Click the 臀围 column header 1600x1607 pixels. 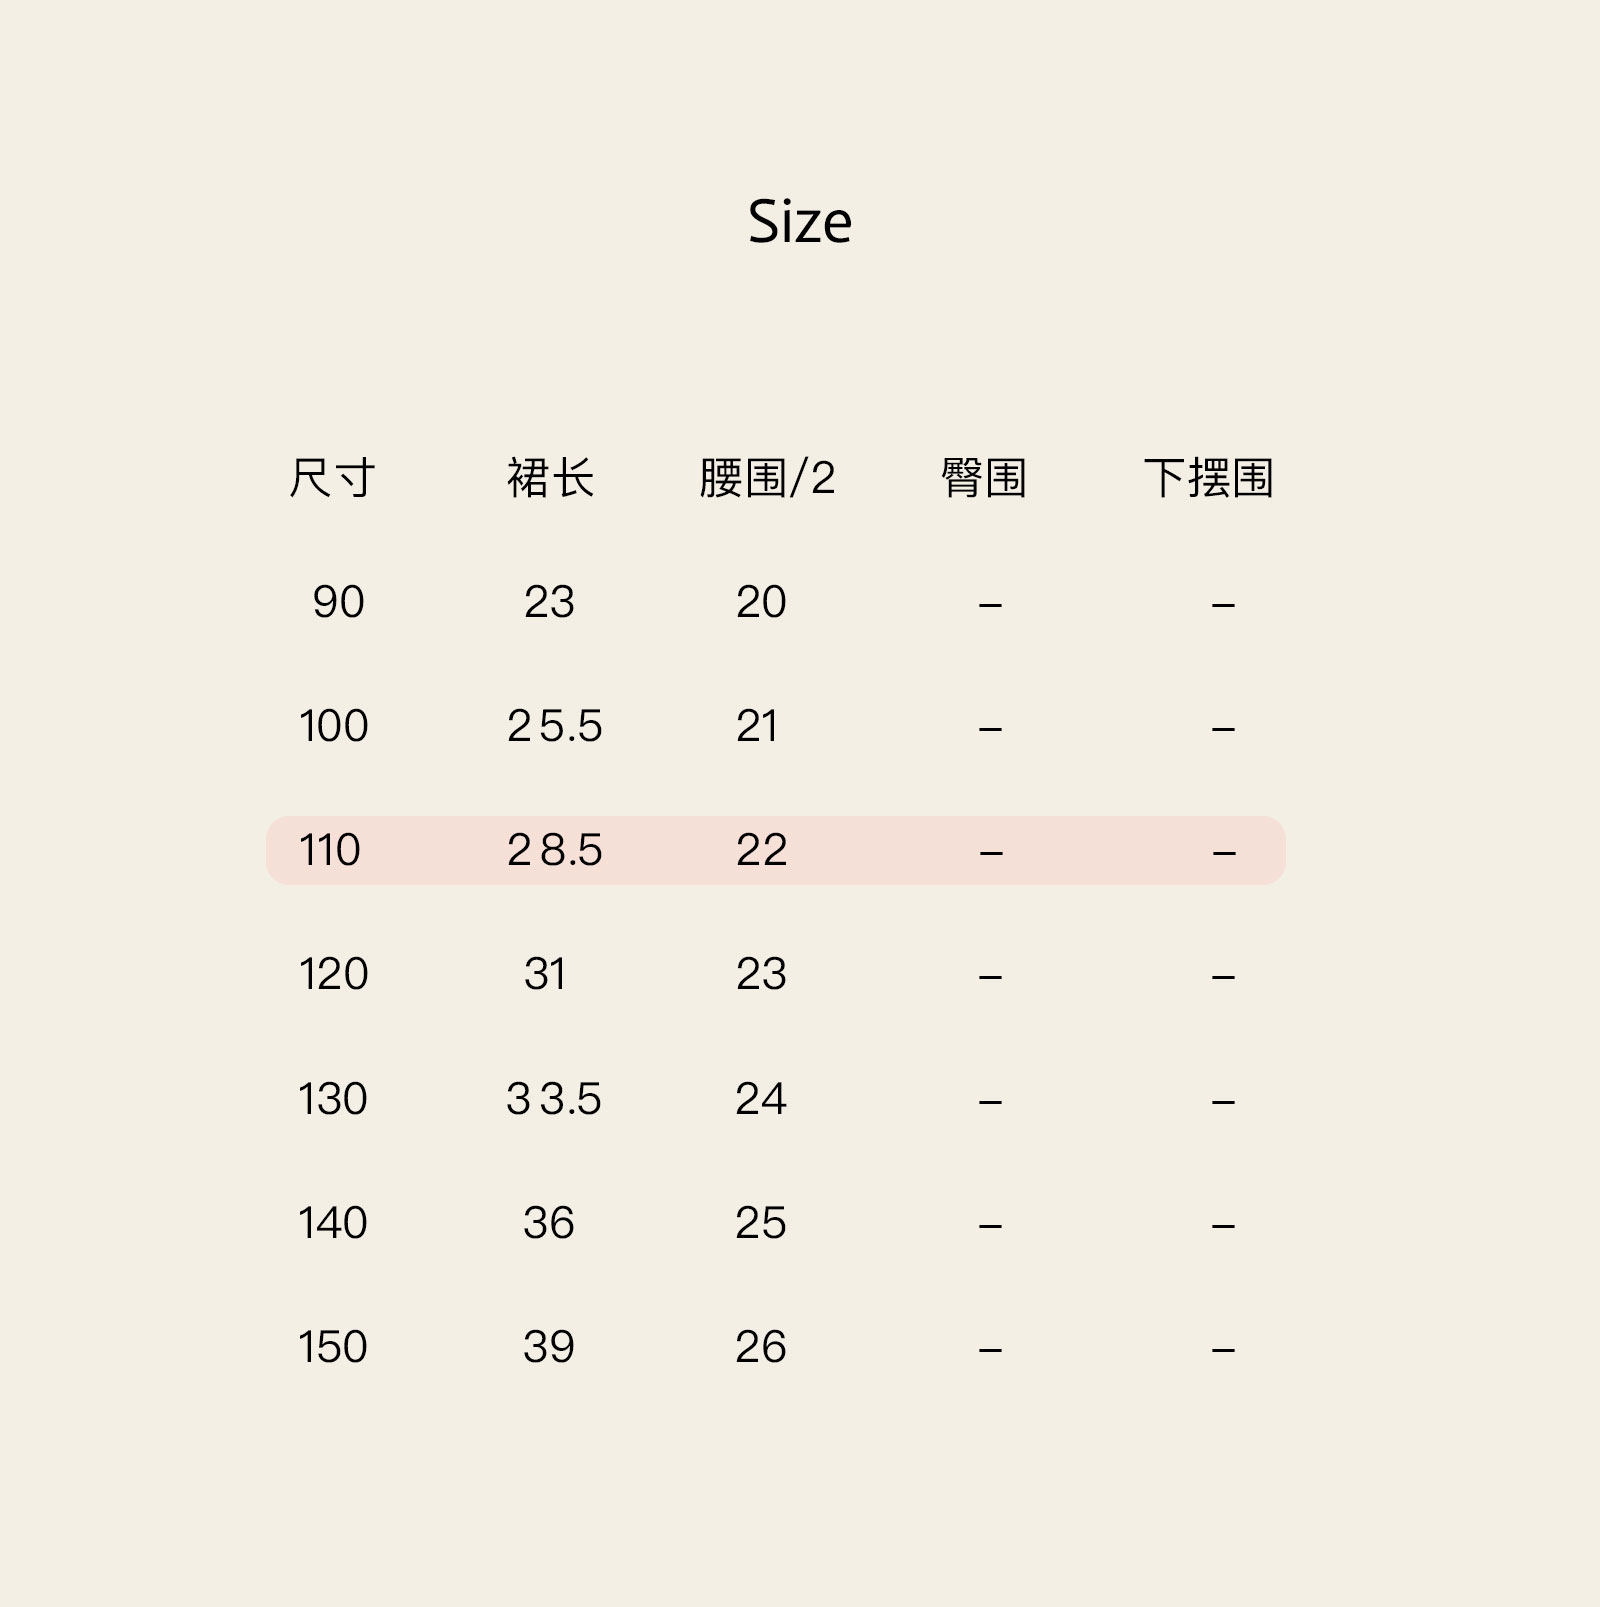click(x=984, y=478)
